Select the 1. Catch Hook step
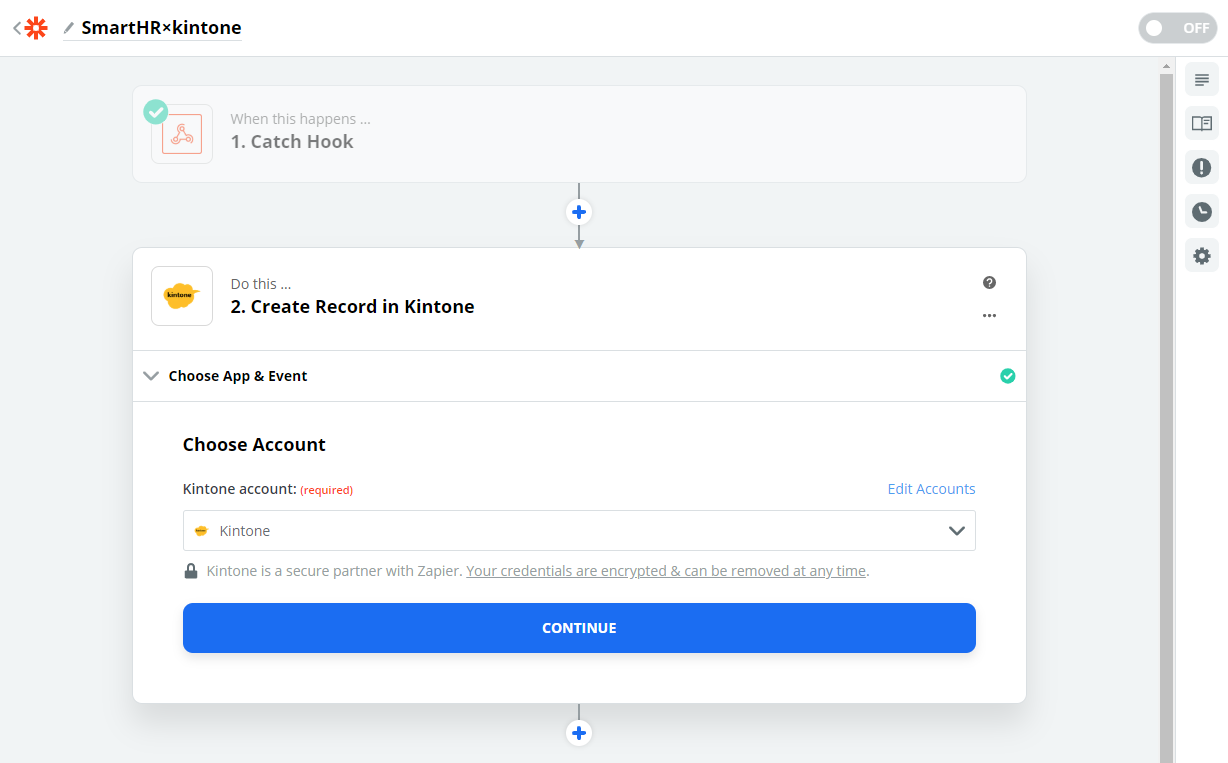The image size is (1228, 763). pos(579,134)
